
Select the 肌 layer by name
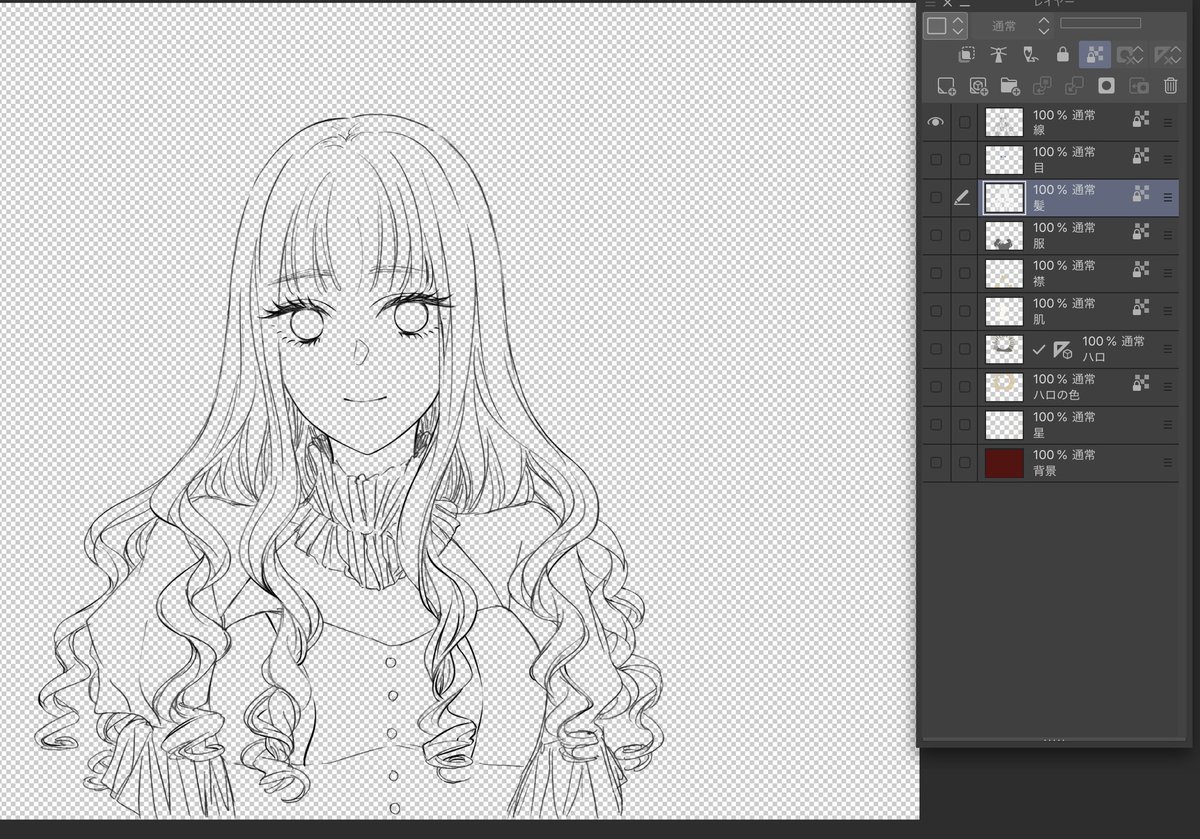1039,319
